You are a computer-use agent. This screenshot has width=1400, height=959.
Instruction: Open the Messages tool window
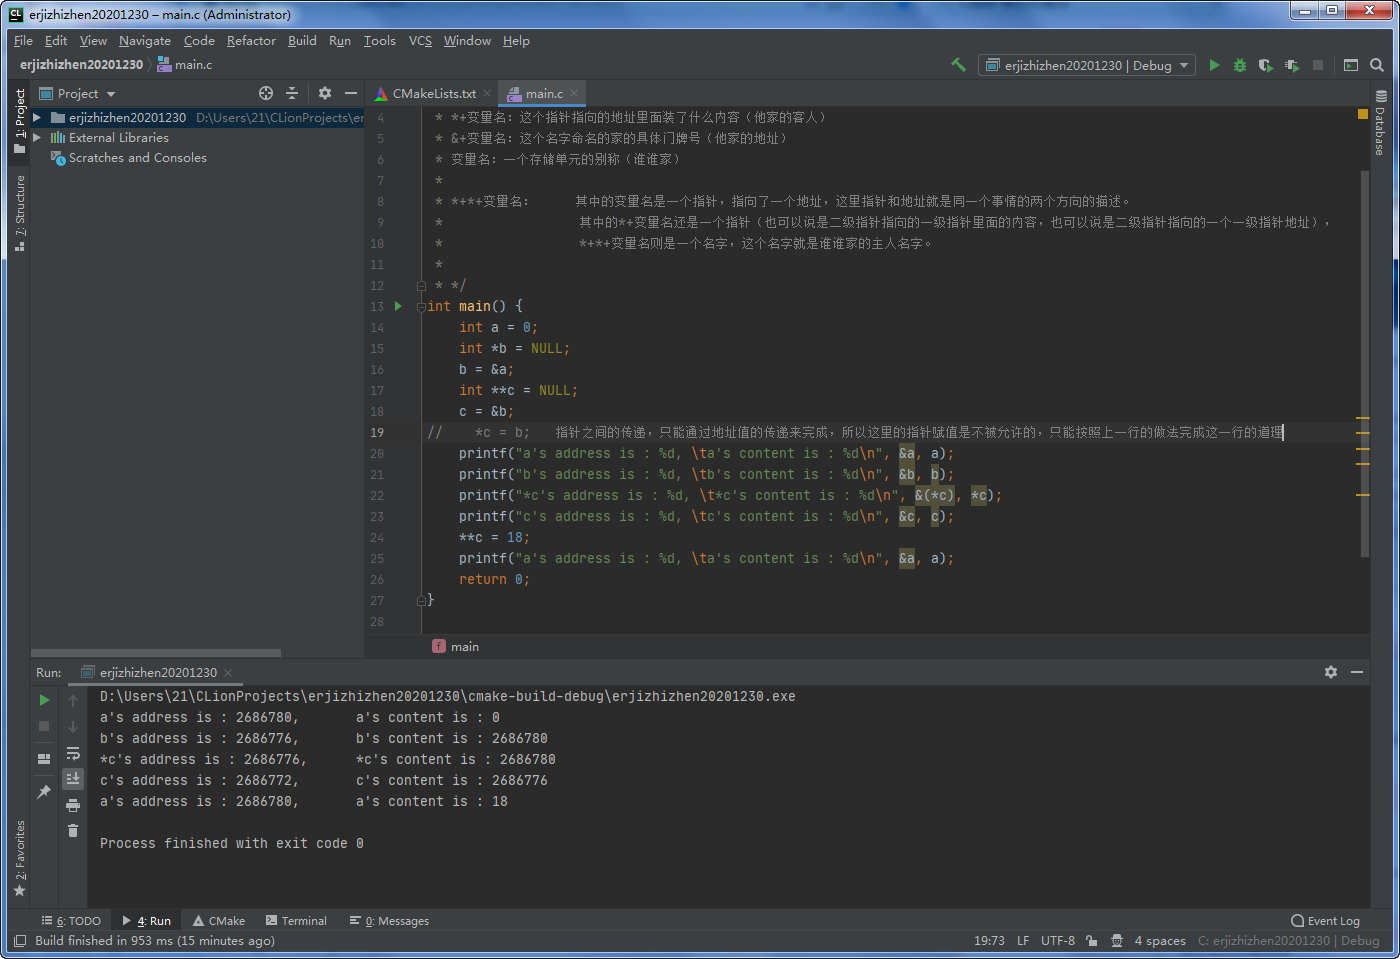[389, 921]
